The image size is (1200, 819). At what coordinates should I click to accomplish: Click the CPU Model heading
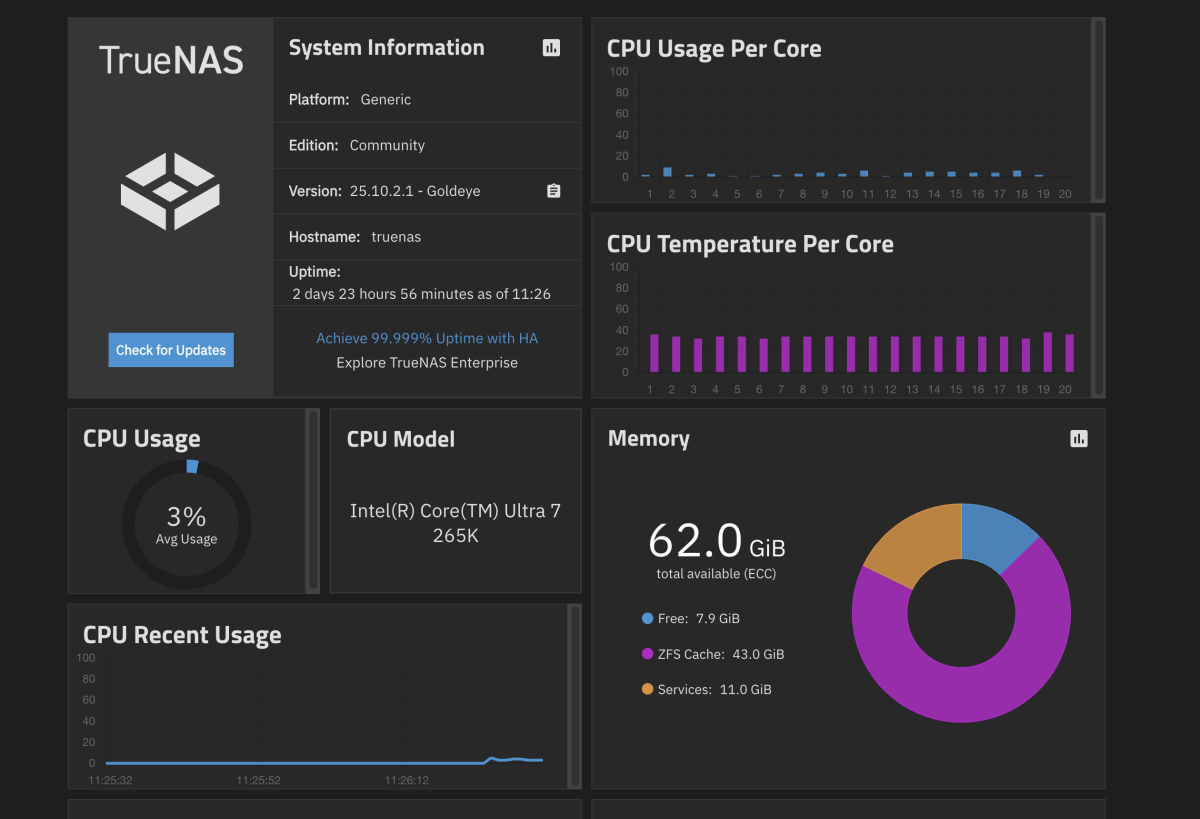(x=401, y=439)
